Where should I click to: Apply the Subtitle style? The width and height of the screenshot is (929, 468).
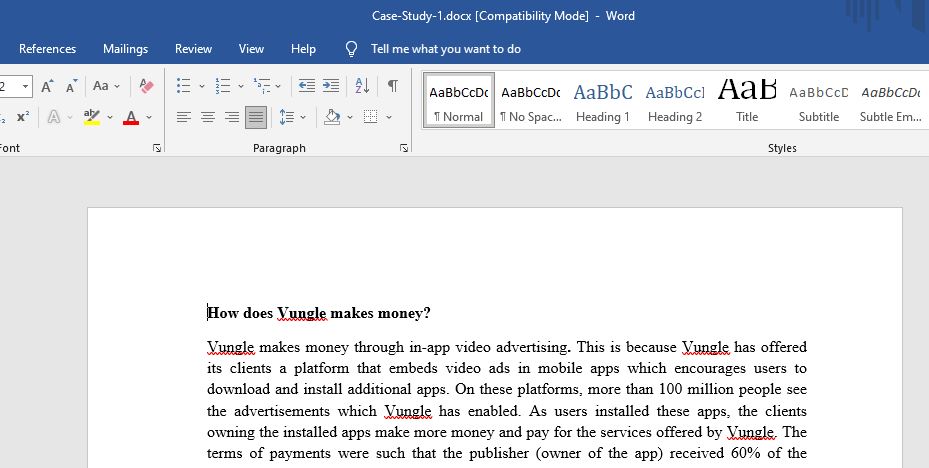coord(819,100)
